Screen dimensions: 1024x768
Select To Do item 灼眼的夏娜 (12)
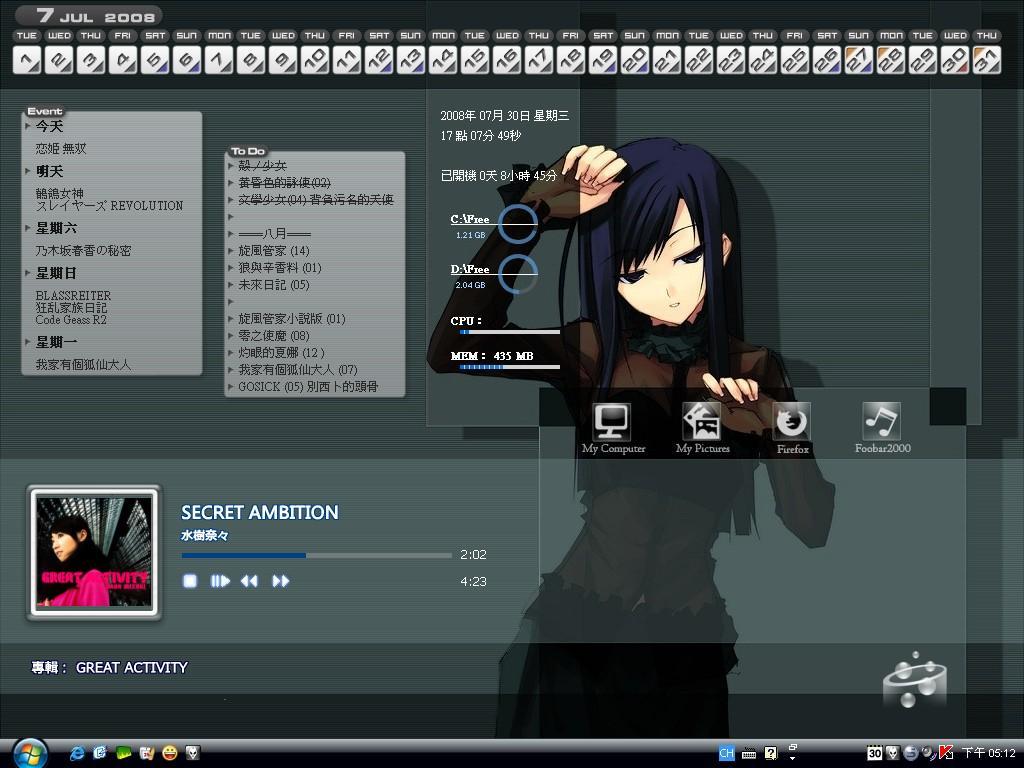(x=281, y=353)
